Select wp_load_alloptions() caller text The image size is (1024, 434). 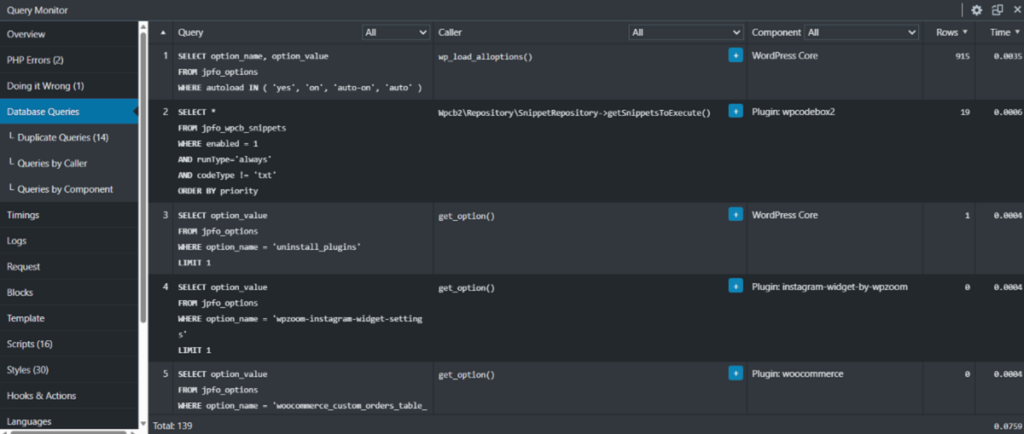coord(485,57)
